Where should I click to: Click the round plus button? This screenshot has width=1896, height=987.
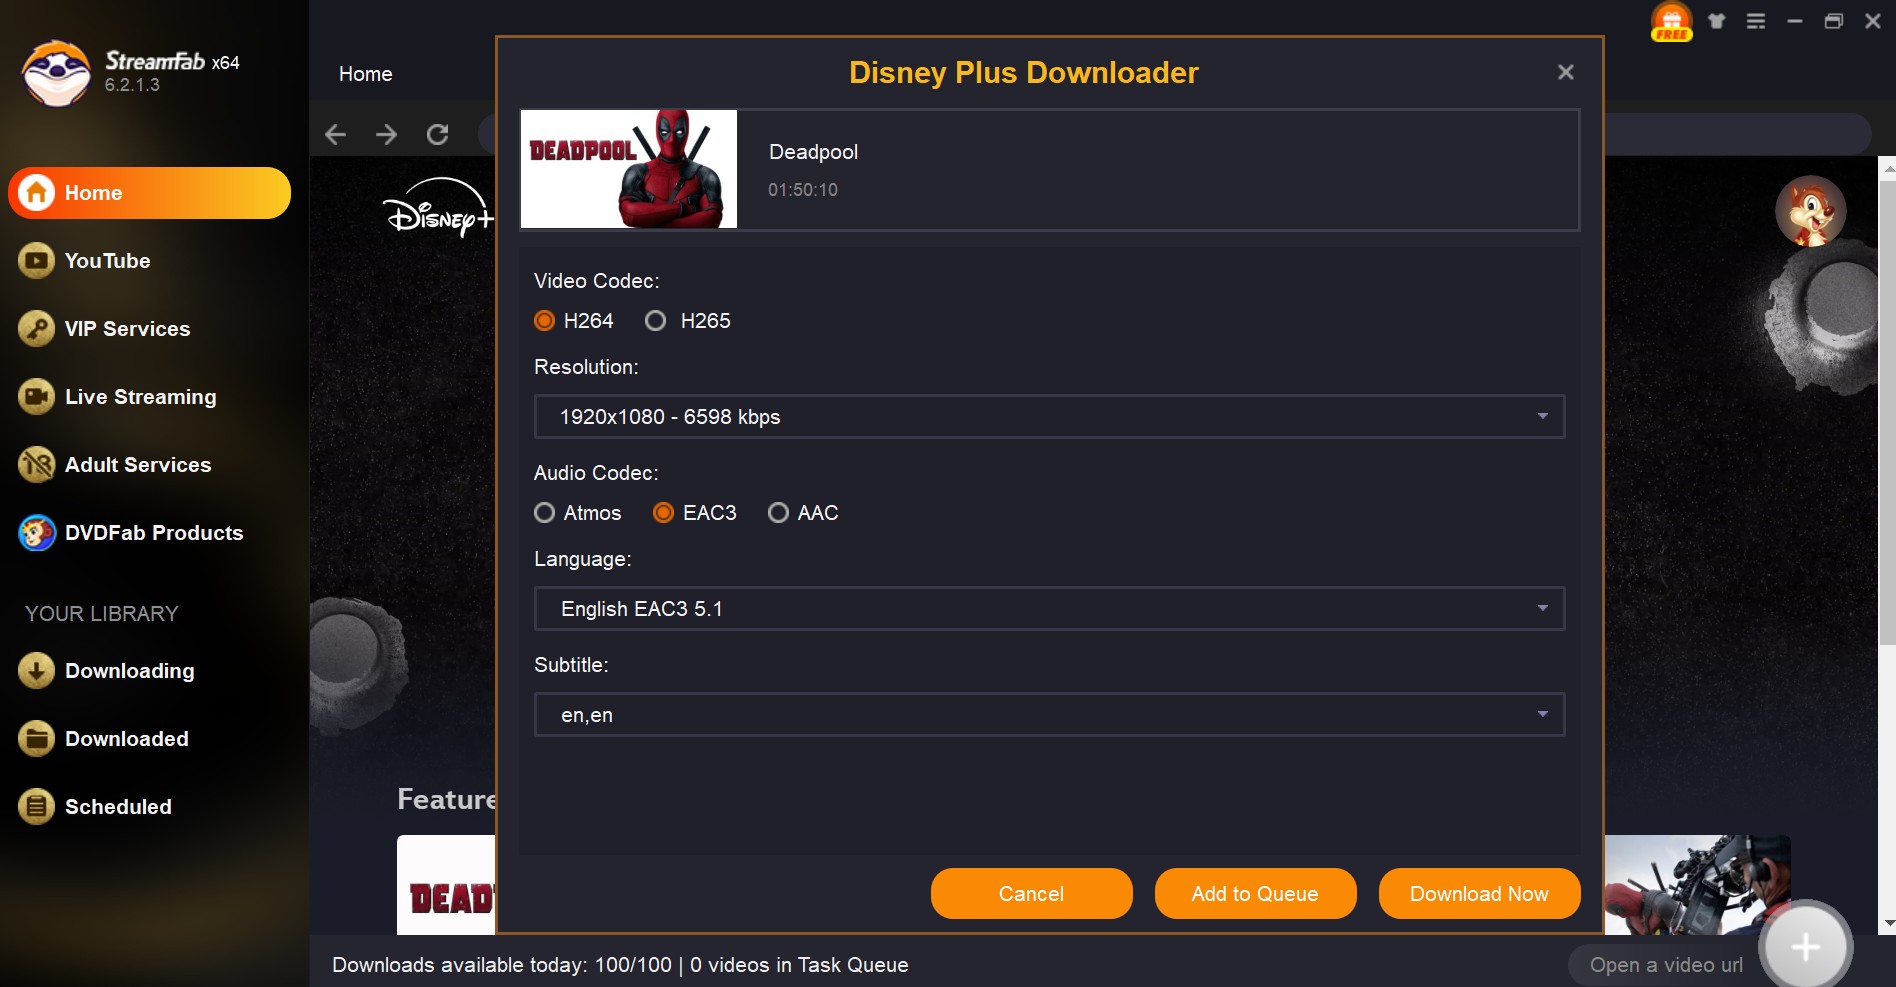(x=1806, y=946)
